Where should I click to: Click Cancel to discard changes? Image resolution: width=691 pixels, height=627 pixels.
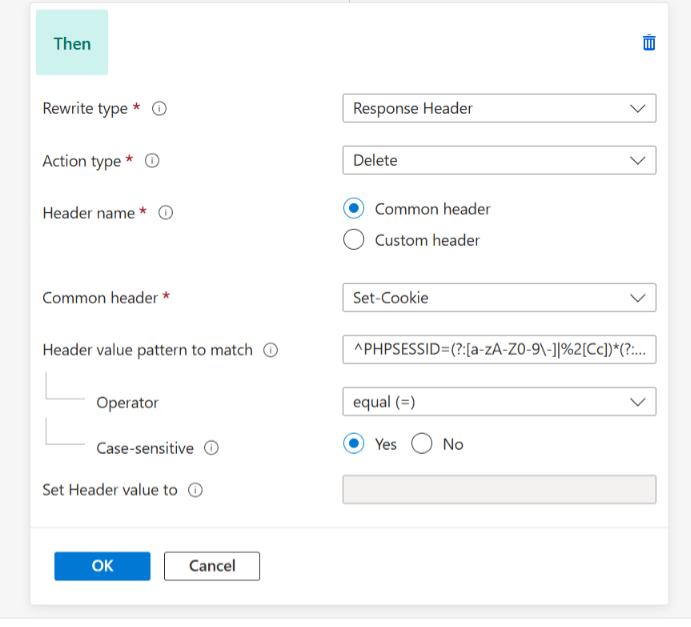(212, 566)
